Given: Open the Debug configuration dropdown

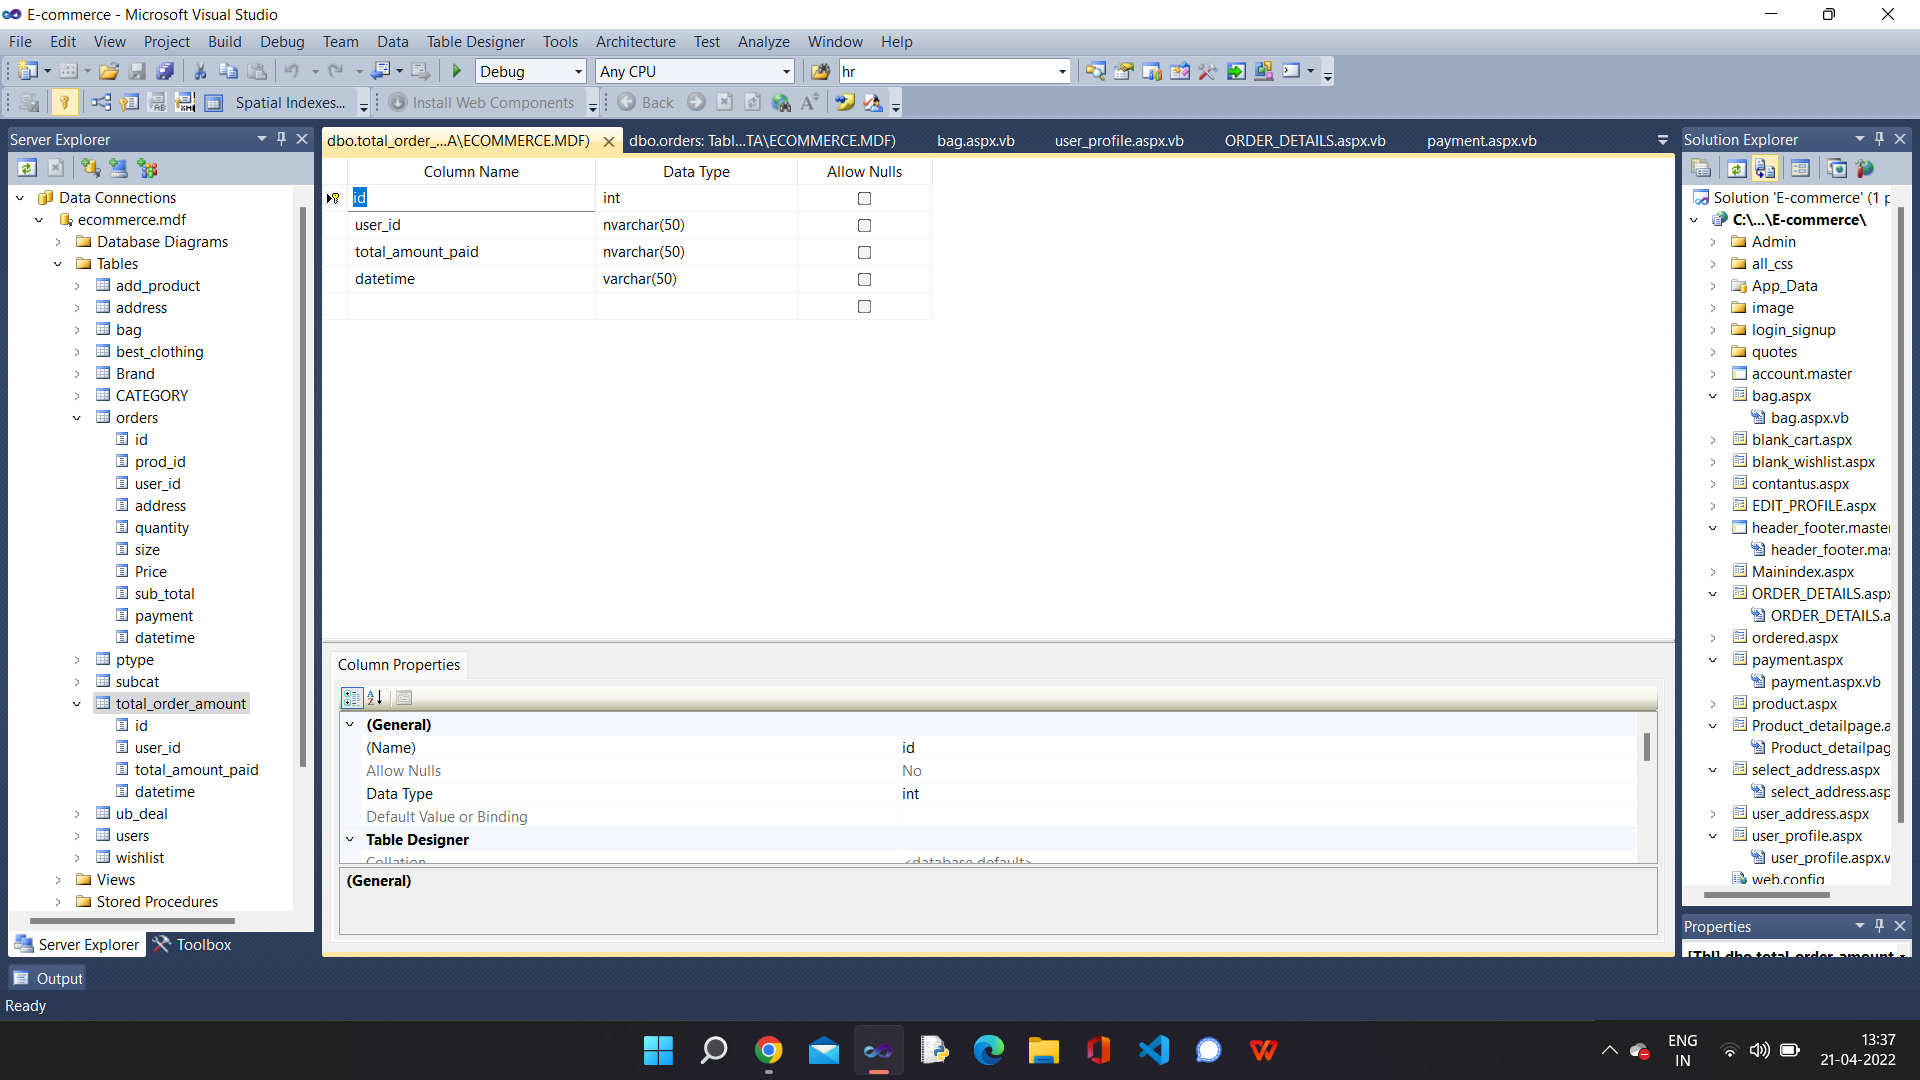Looking at the screenshot, I should point(578,71).
